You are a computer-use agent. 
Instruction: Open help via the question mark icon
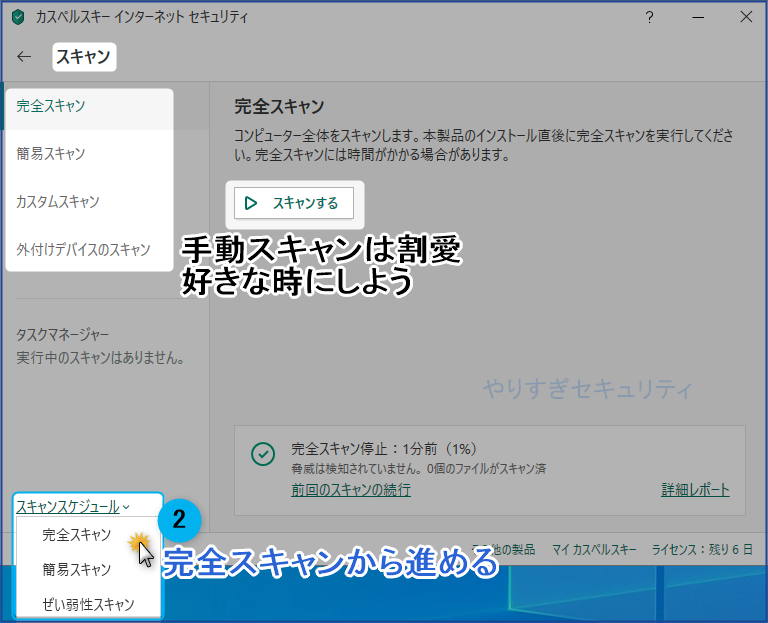649,18
